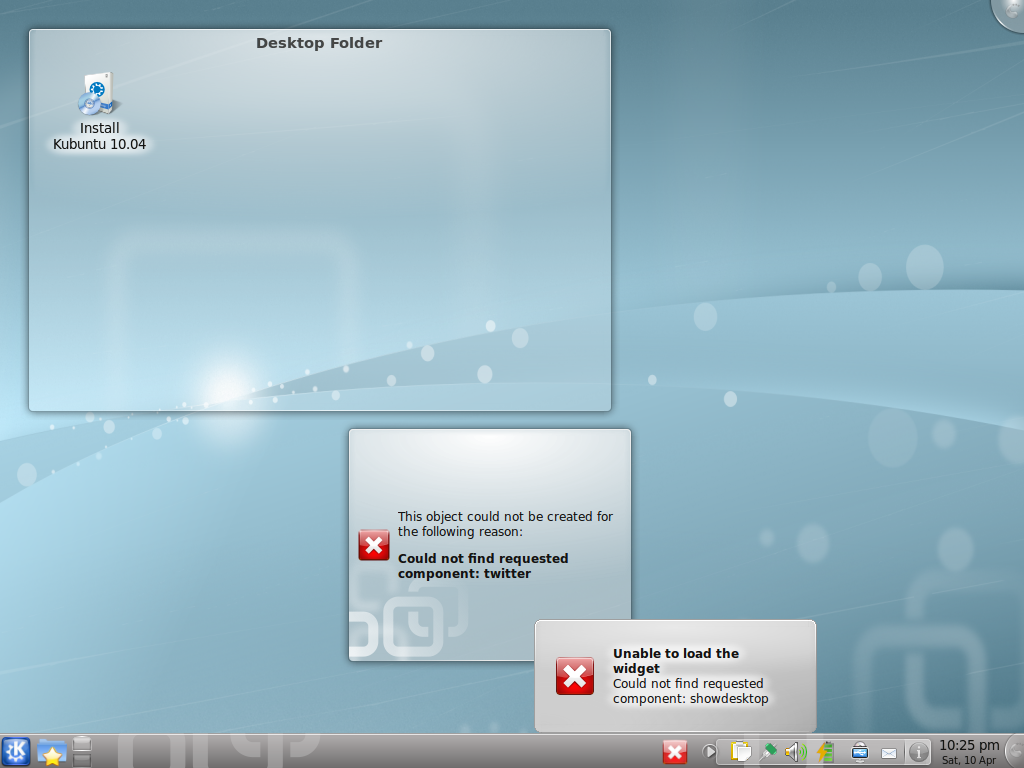1024x768 pixels.
Task: Select the Install Kubuntu 10.04 icon
Action: point(99,93)
